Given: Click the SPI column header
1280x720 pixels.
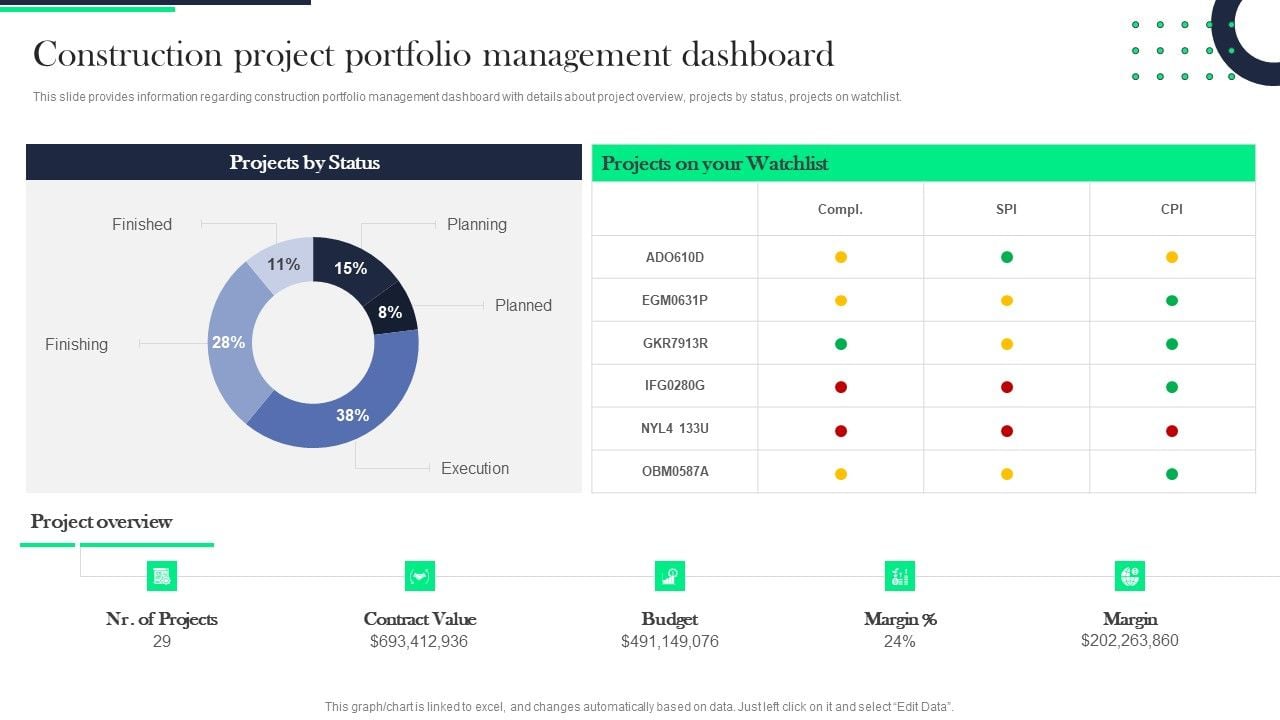Looking at the screenshot, I should point(1007,209).
